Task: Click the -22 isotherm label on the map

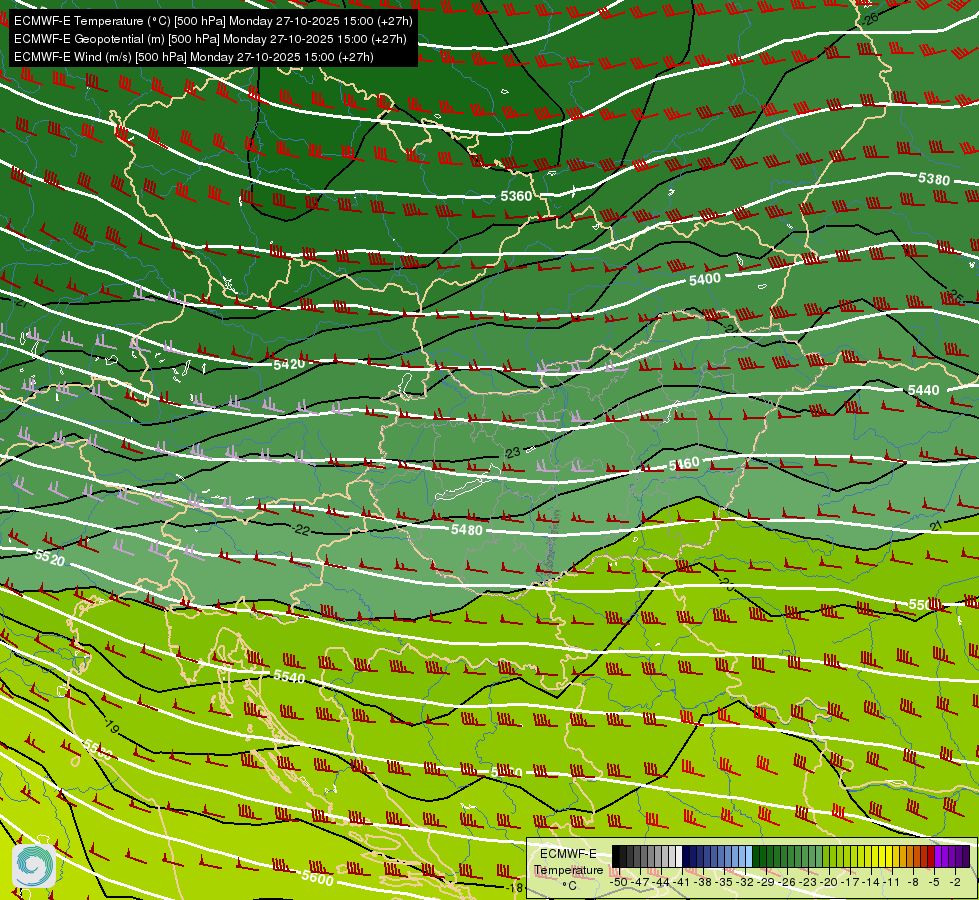Action: [301, 530]
